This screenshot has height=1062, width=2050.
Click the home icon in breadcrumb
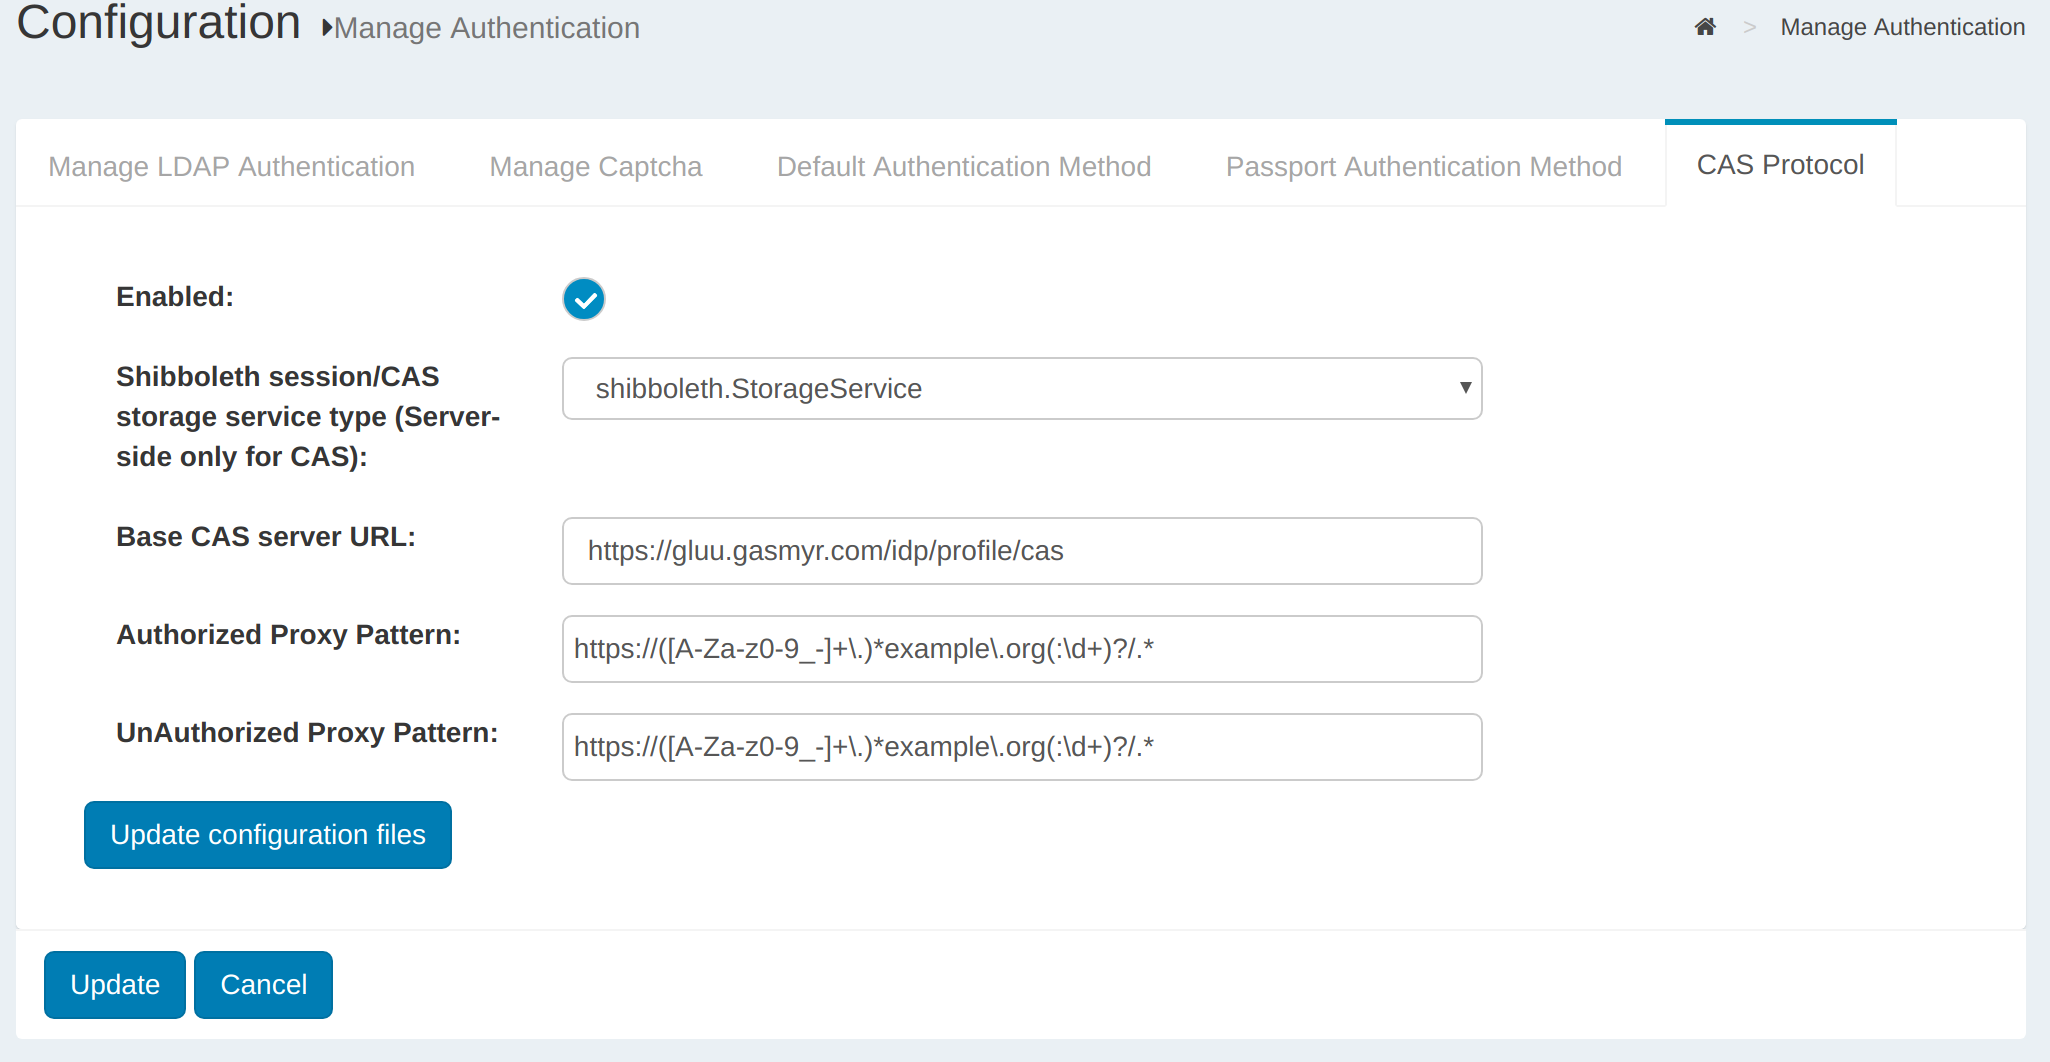click(x=1705, y=27)
